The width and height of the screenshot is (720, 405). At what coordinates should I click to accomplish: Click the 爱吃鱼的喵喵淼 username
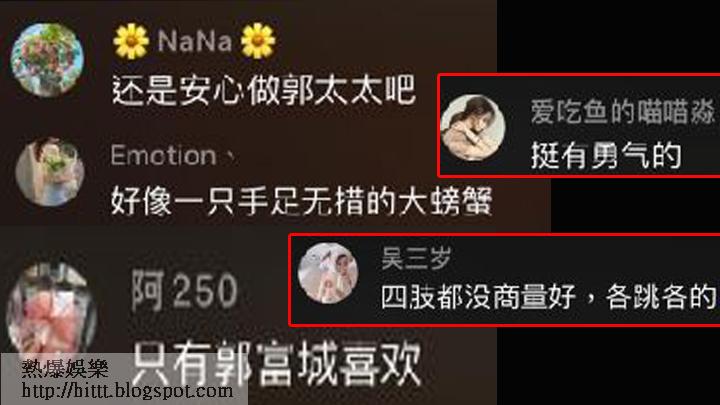click(x=623, y=112)
